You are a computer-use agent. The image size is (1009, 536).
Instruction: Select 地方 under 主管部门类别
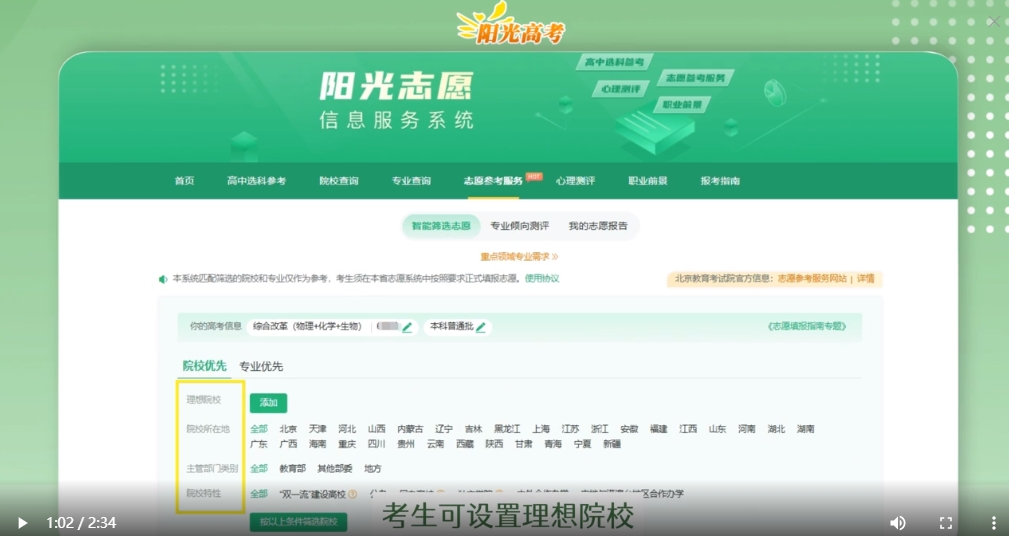tap(373, 468)
